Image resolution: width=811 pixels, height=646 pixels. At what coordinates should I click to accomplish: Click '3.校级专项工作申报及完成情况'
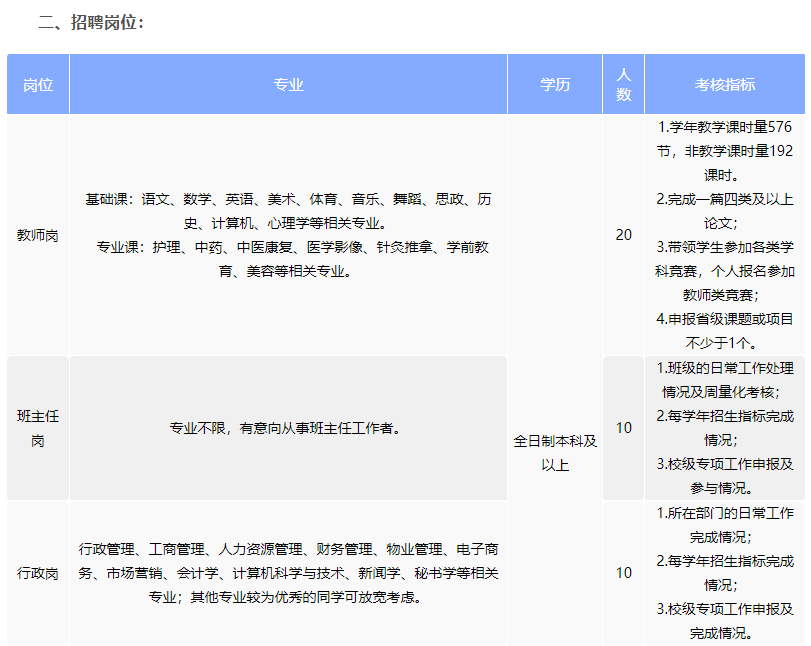coord(725,621)
